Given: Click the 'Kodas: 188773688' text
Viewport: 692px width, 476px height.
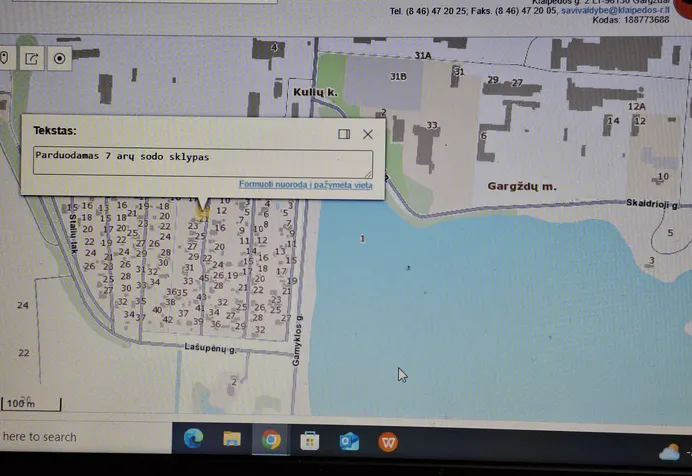Looking at the screenshot, I should [631, 20].
